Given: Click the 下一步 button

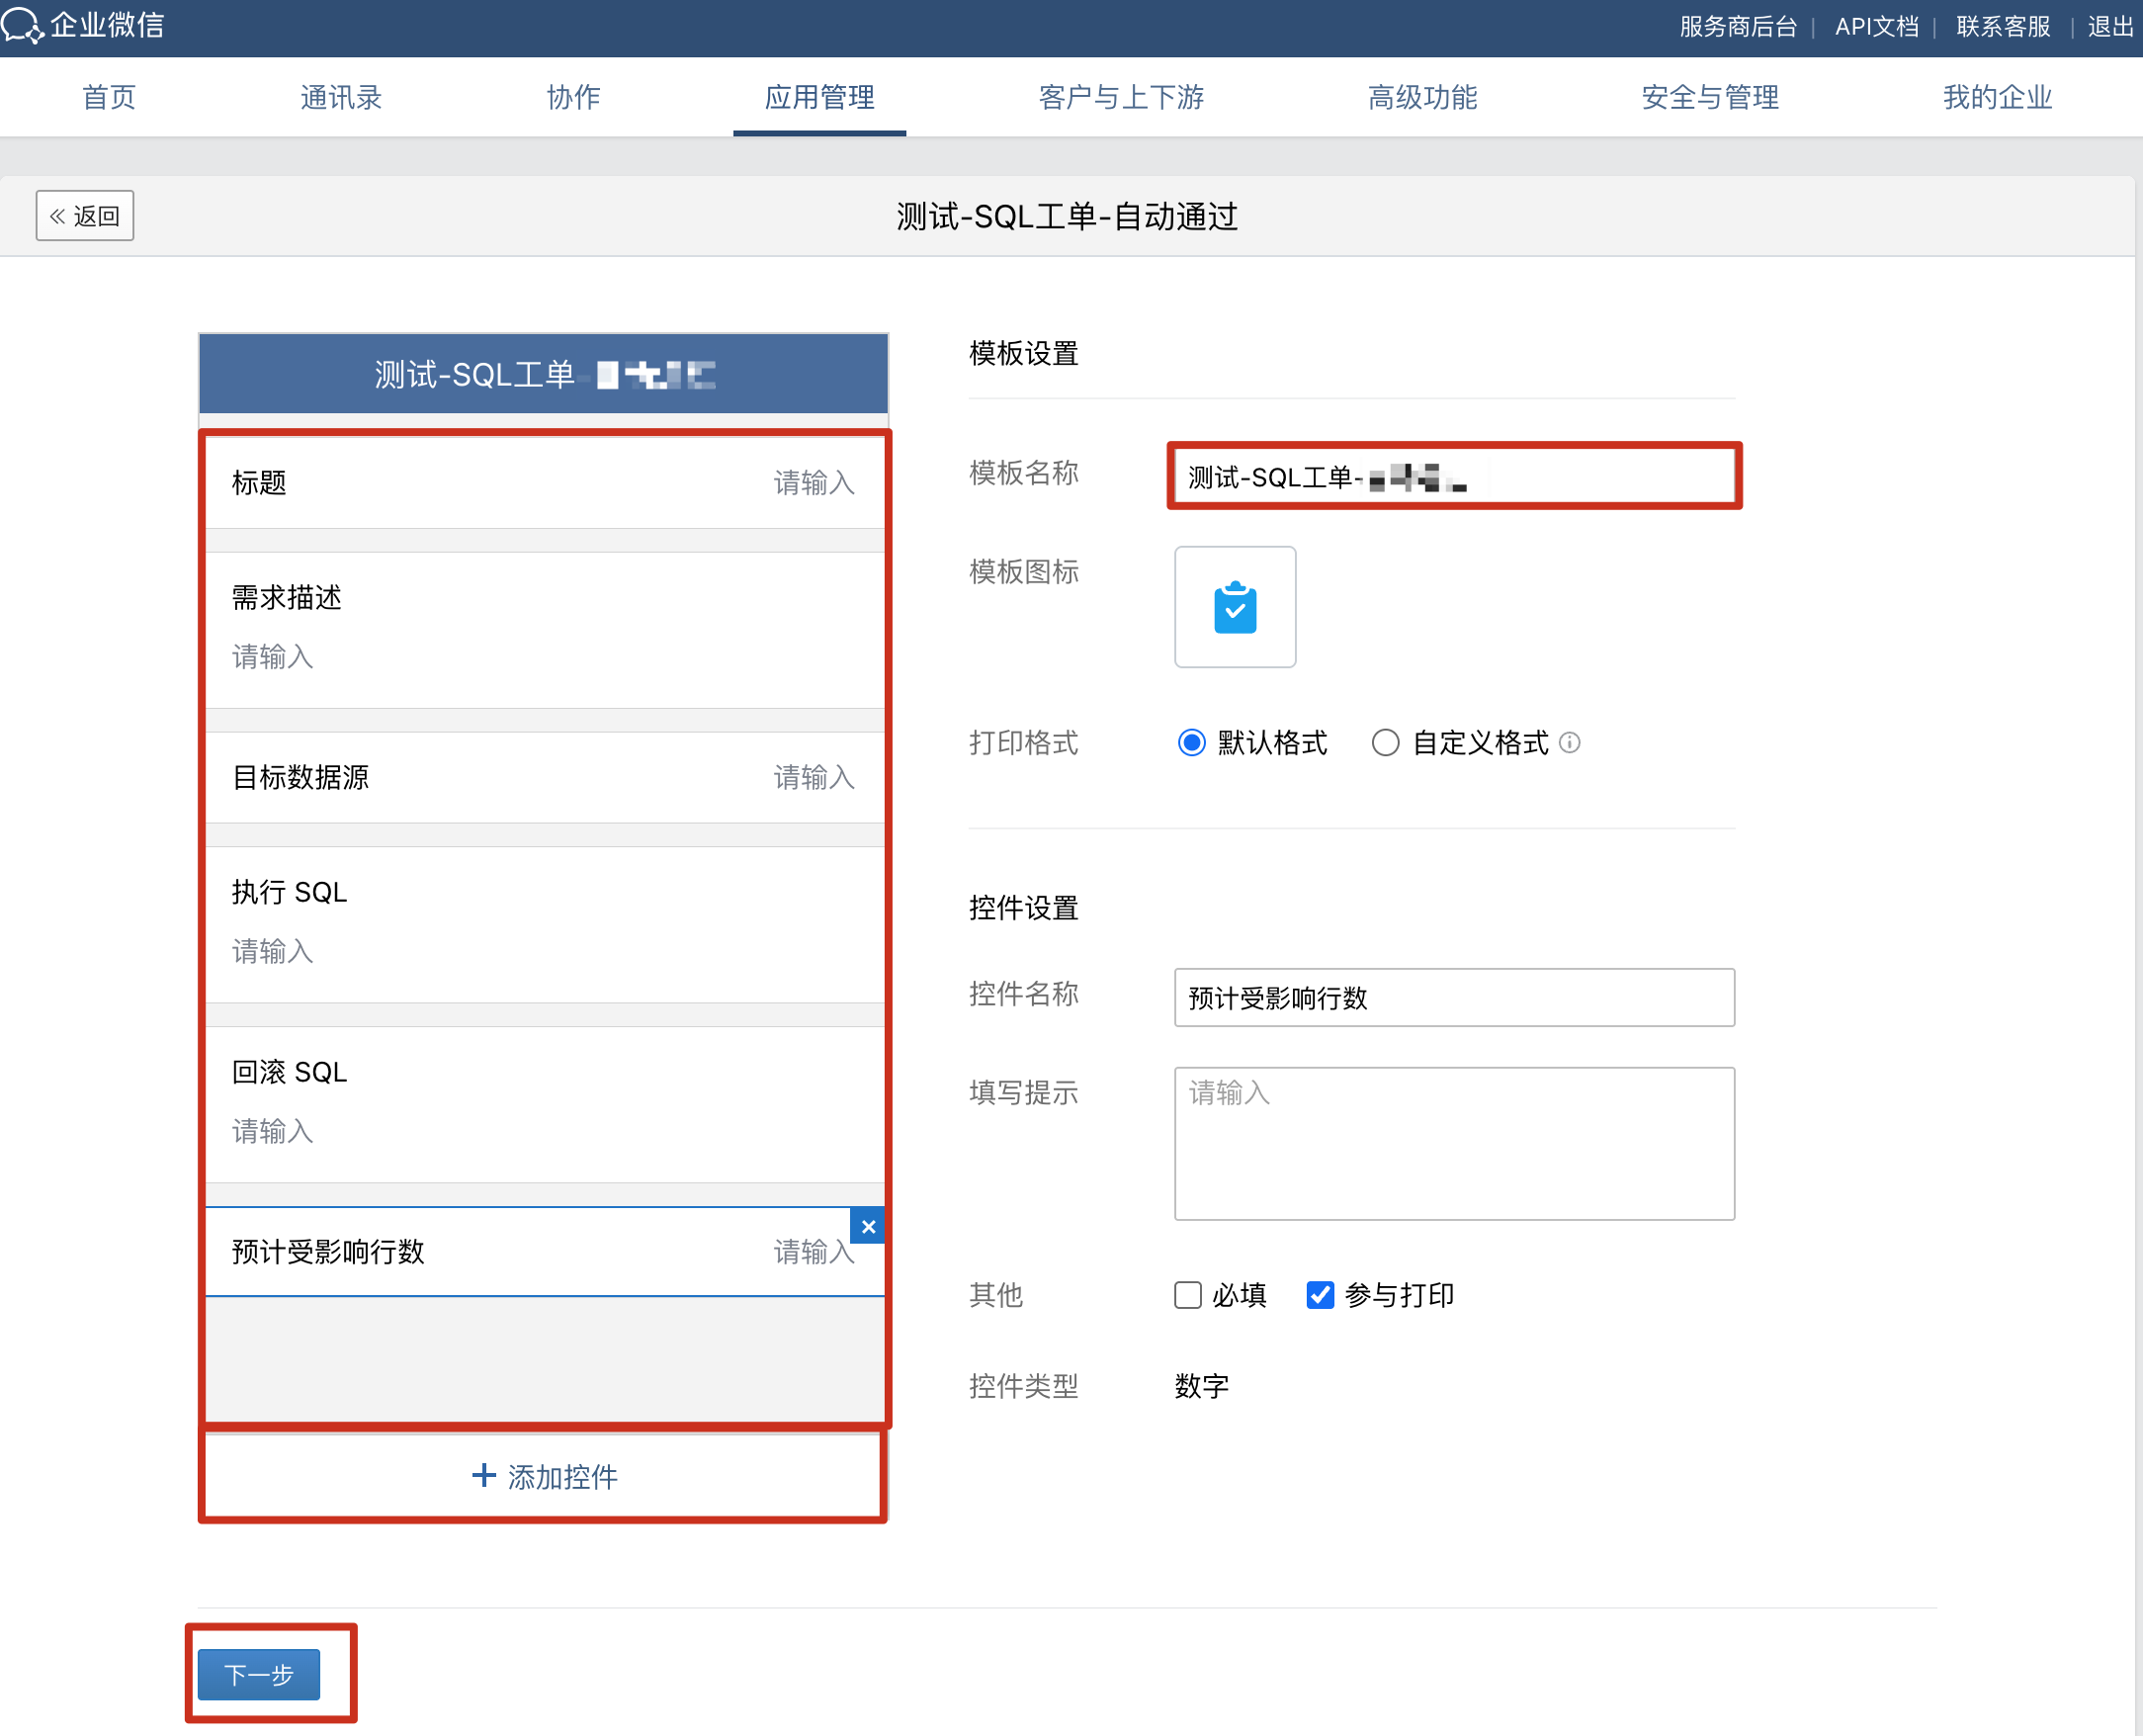Looking at the screenshot, I should tap(259, 1674).
